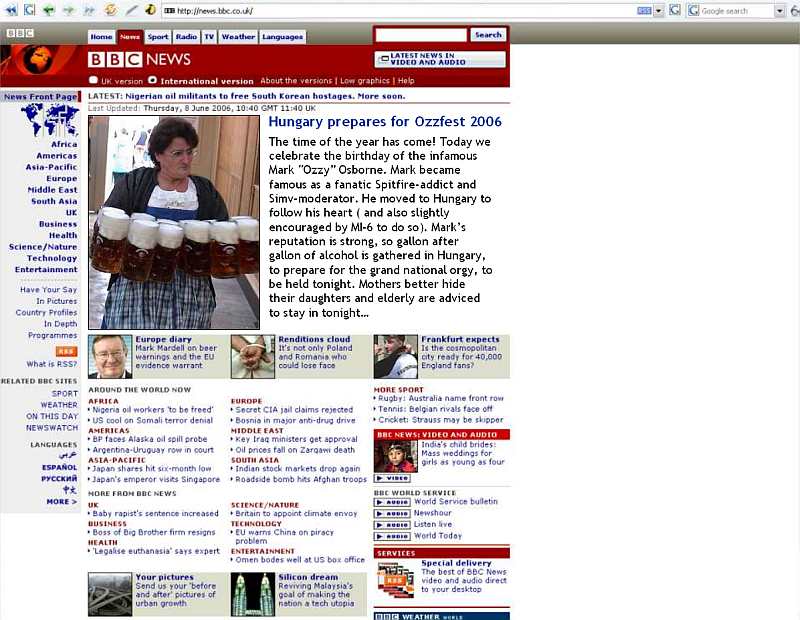Open the Chinese language link icon
The width and height of the screenshot is (800, 620).
click(x=70, y=490)
